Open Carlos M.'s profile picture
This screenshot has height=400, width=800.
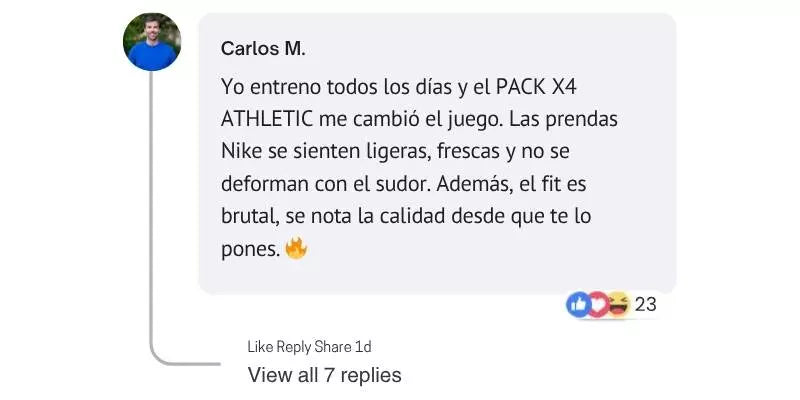[x=152, y=42]
